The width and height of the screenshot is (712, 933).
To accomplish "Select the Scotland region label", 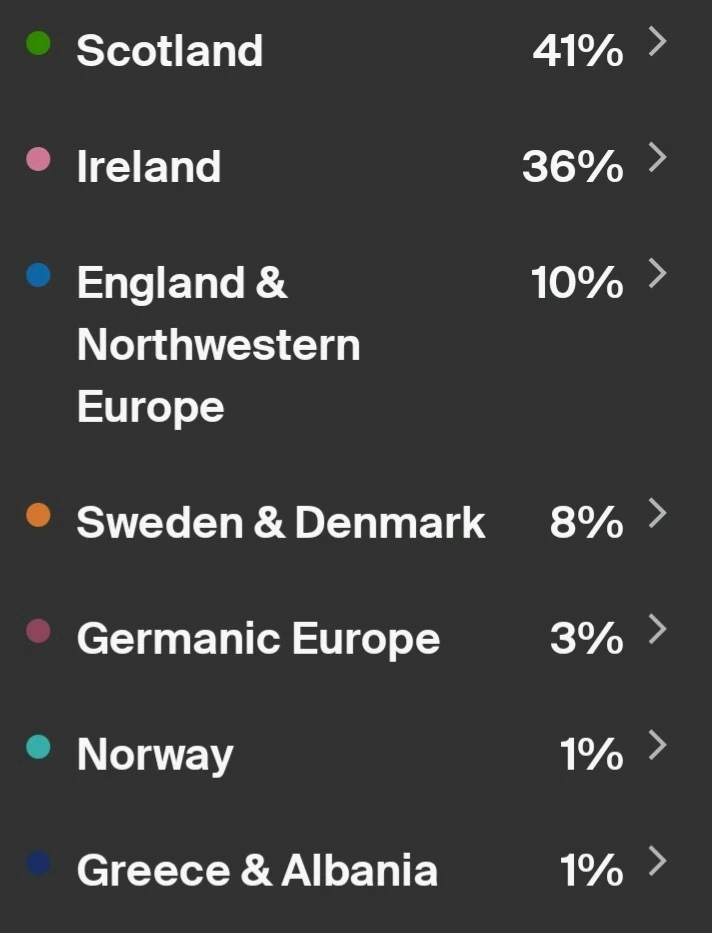I will pos(169,51).
